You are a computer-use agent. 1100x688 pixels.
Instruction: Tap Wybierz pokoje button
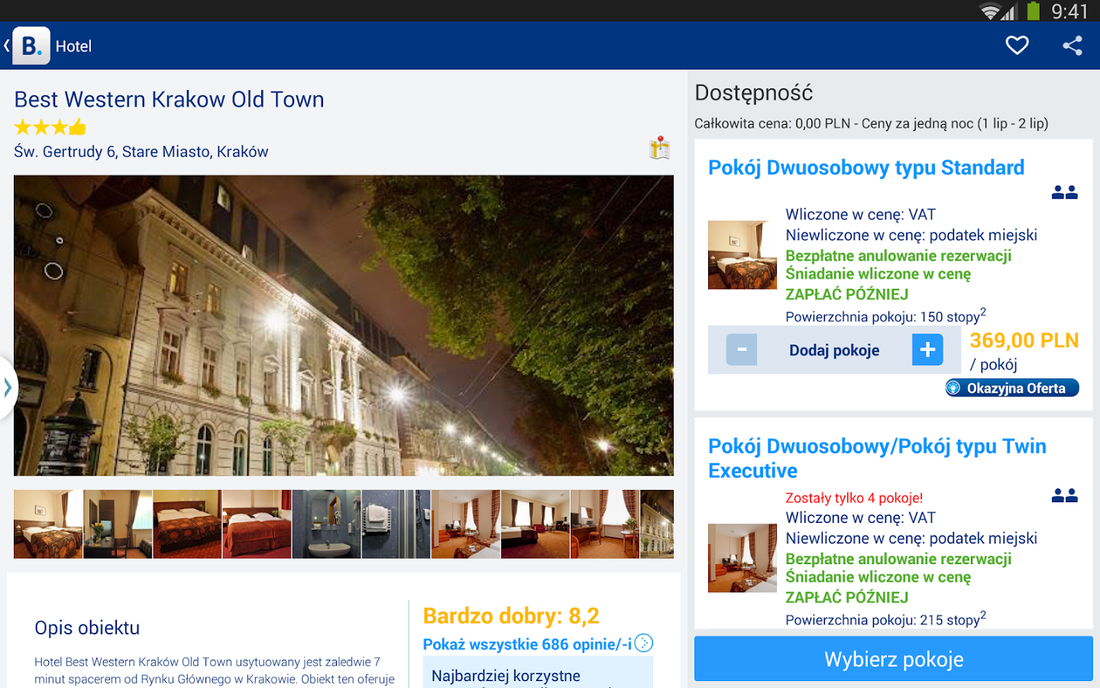[894, 659]
